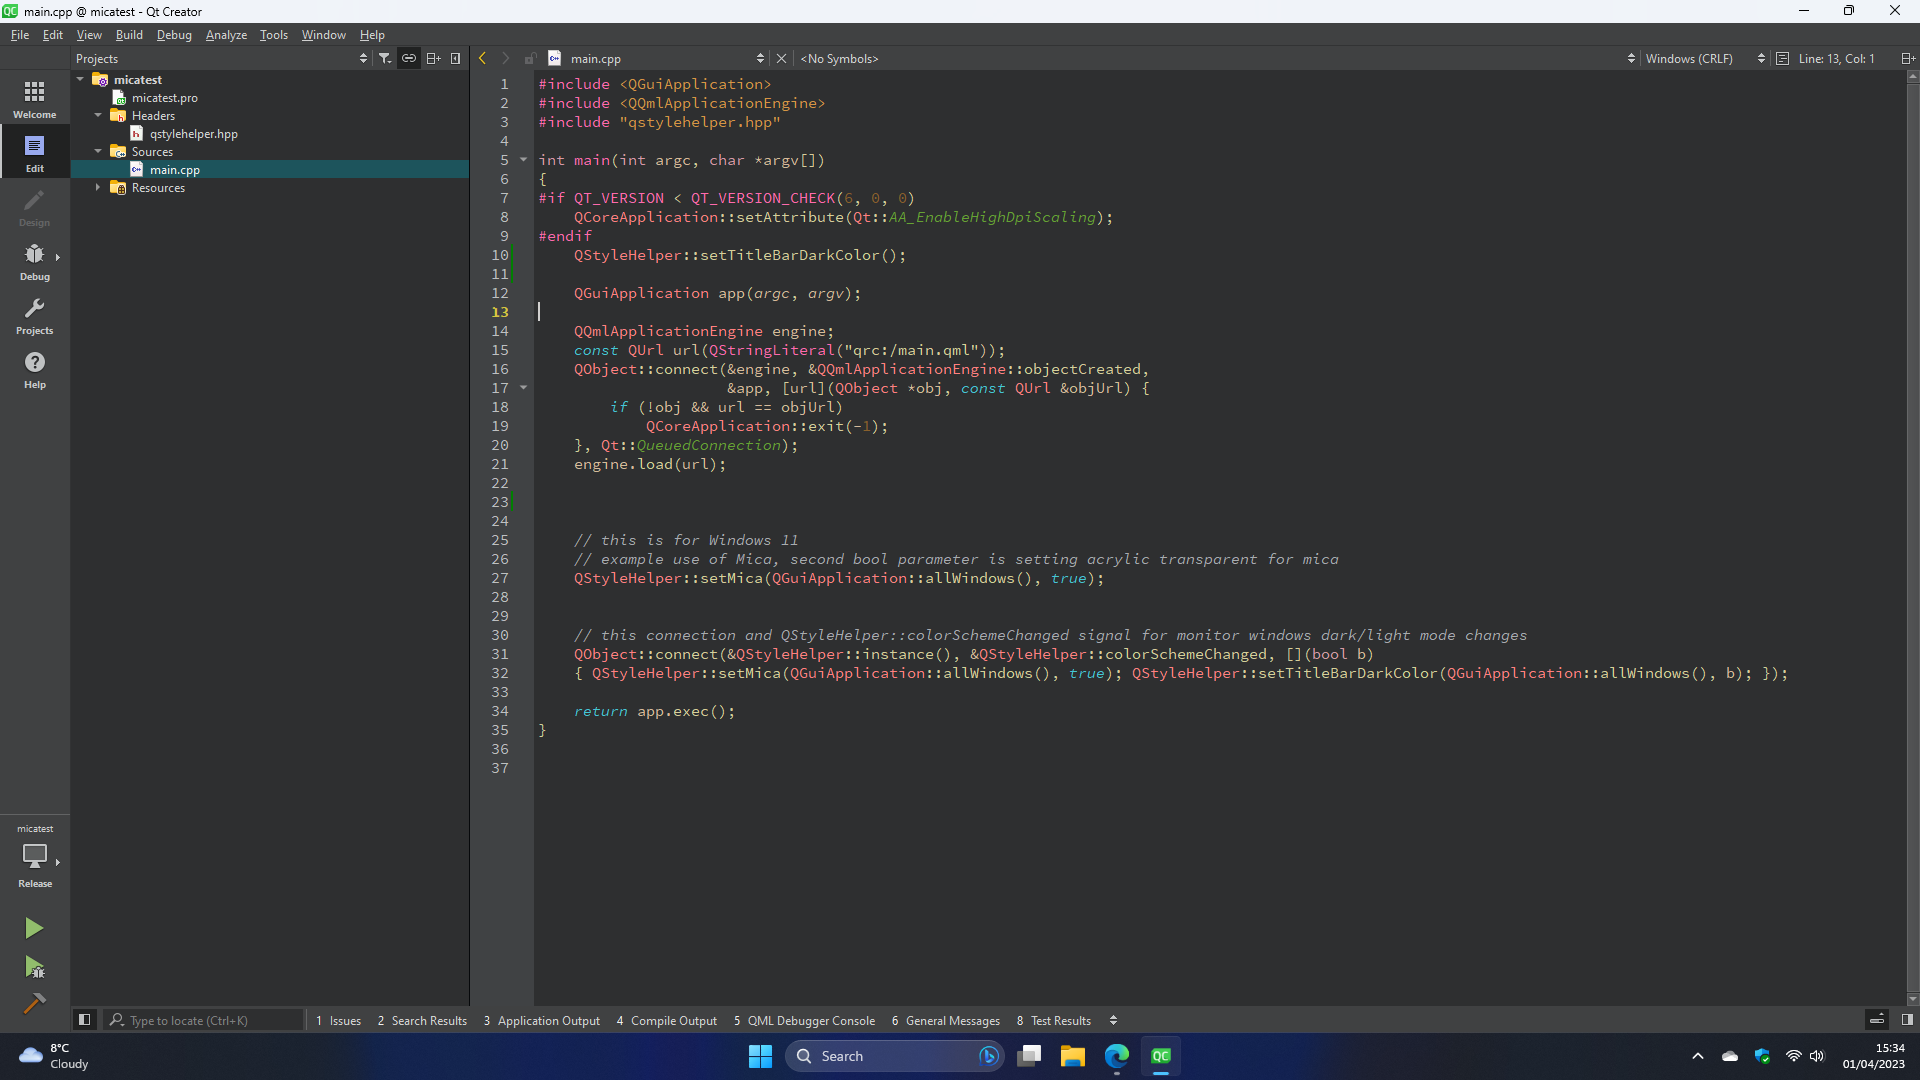The width and height of the screenshot is (1920, 1080).
Task: Expand the Resources folder
Action: click(98, 187)
